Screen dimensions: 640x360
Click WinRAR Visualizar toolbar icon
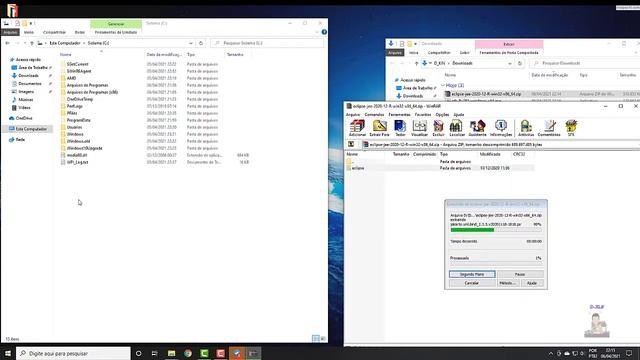[x=419, y=128]
